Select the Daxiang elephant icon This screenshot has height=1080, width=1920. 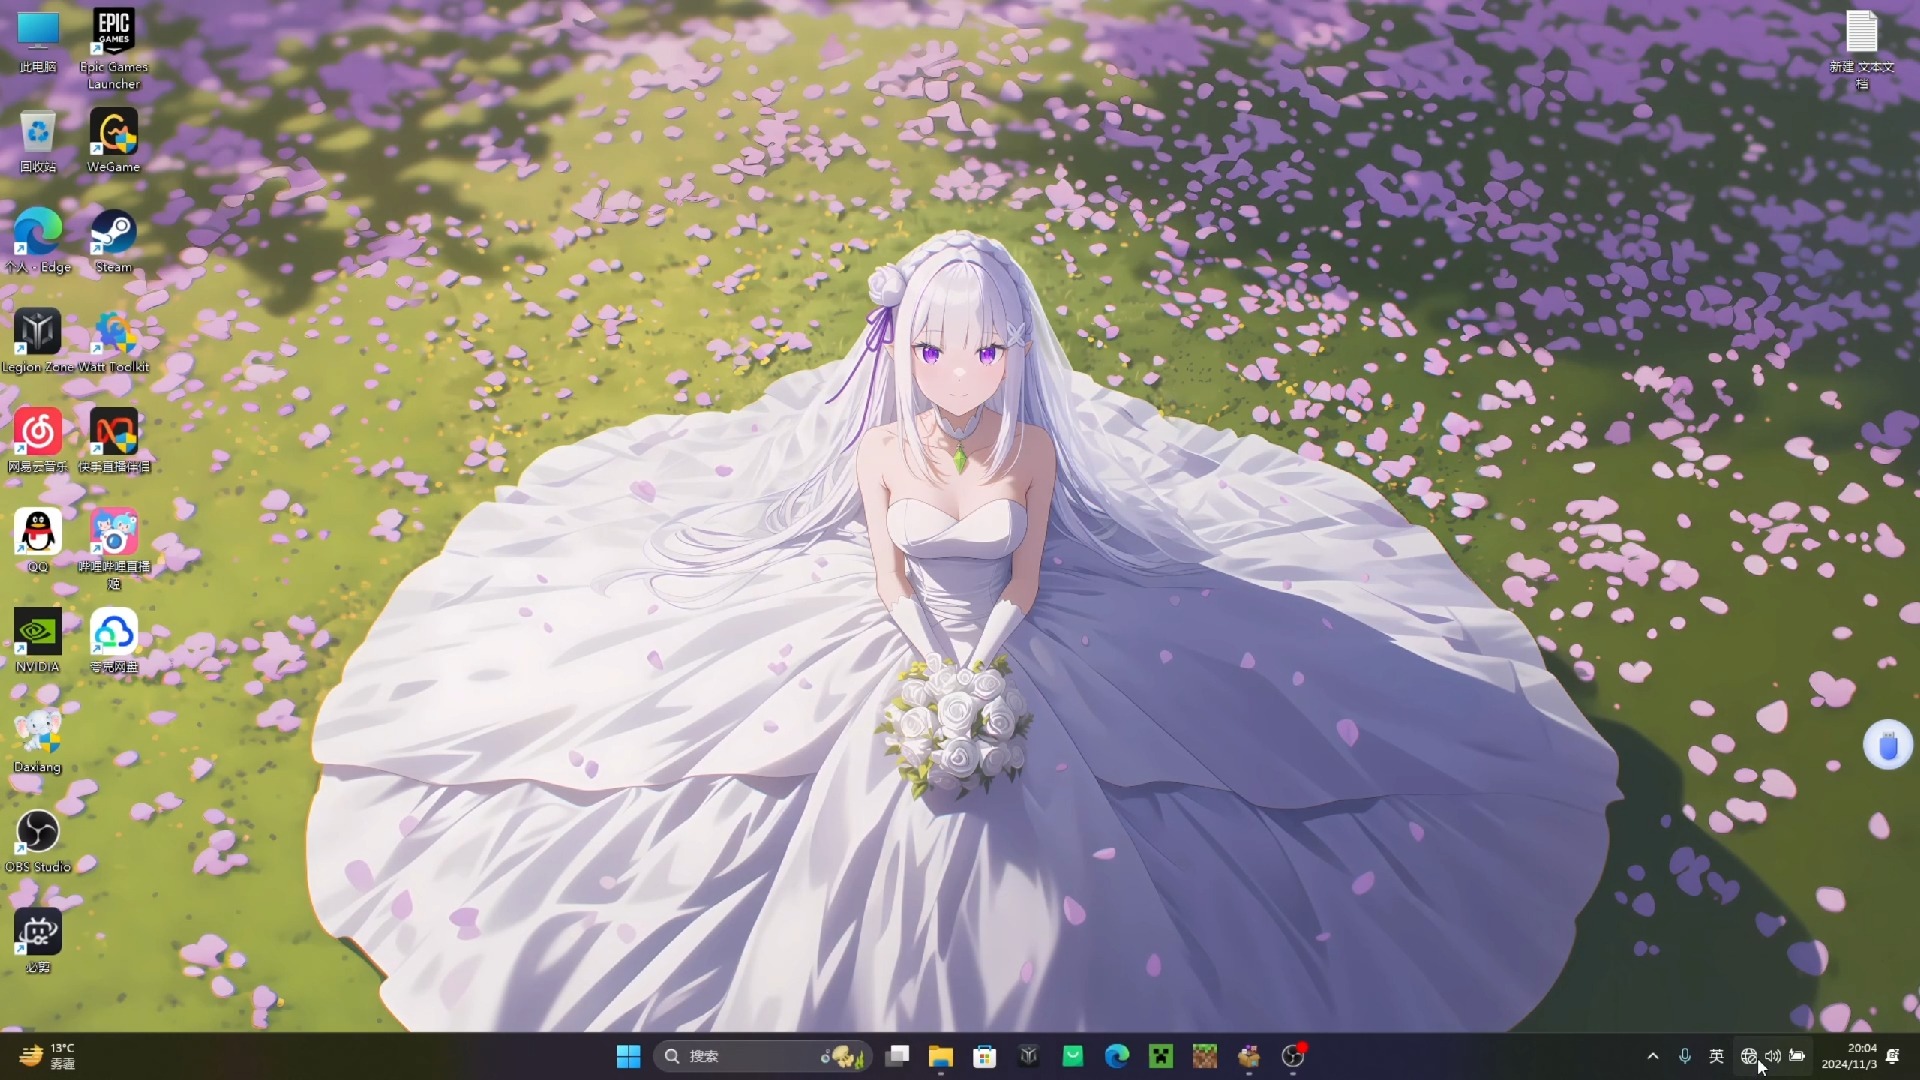click(38, 742)
